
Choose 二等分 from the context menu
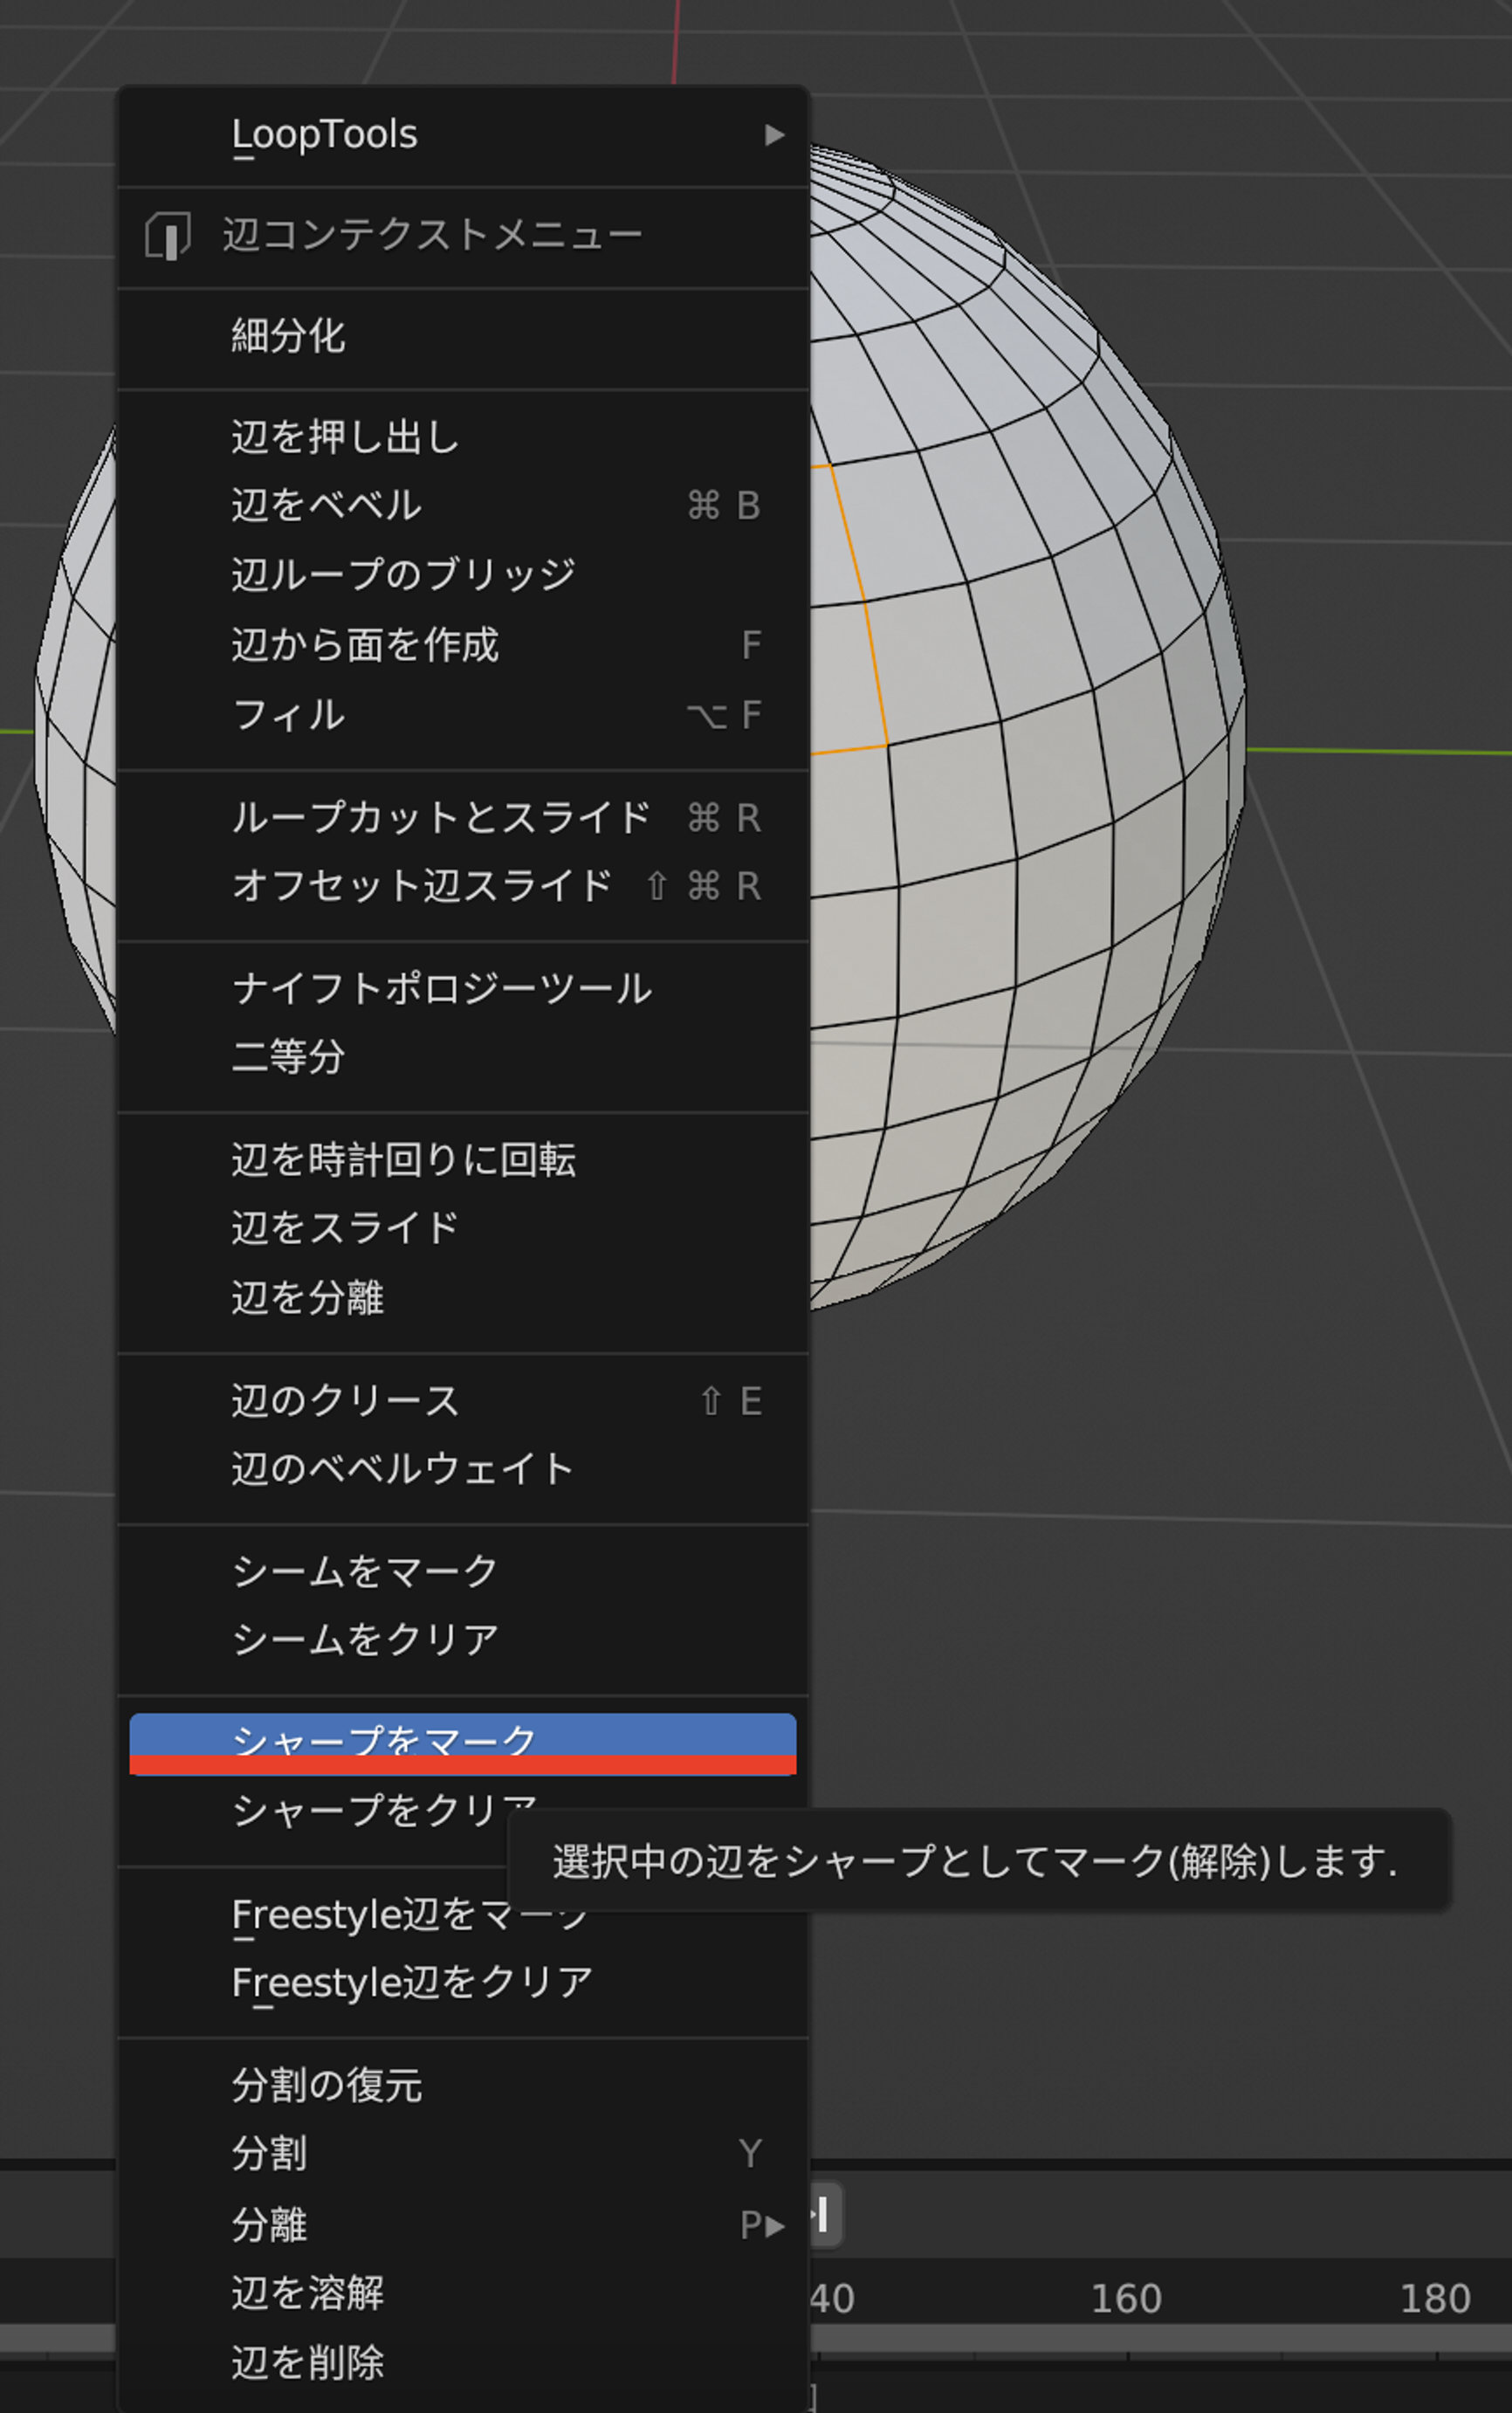point(462,1058)
